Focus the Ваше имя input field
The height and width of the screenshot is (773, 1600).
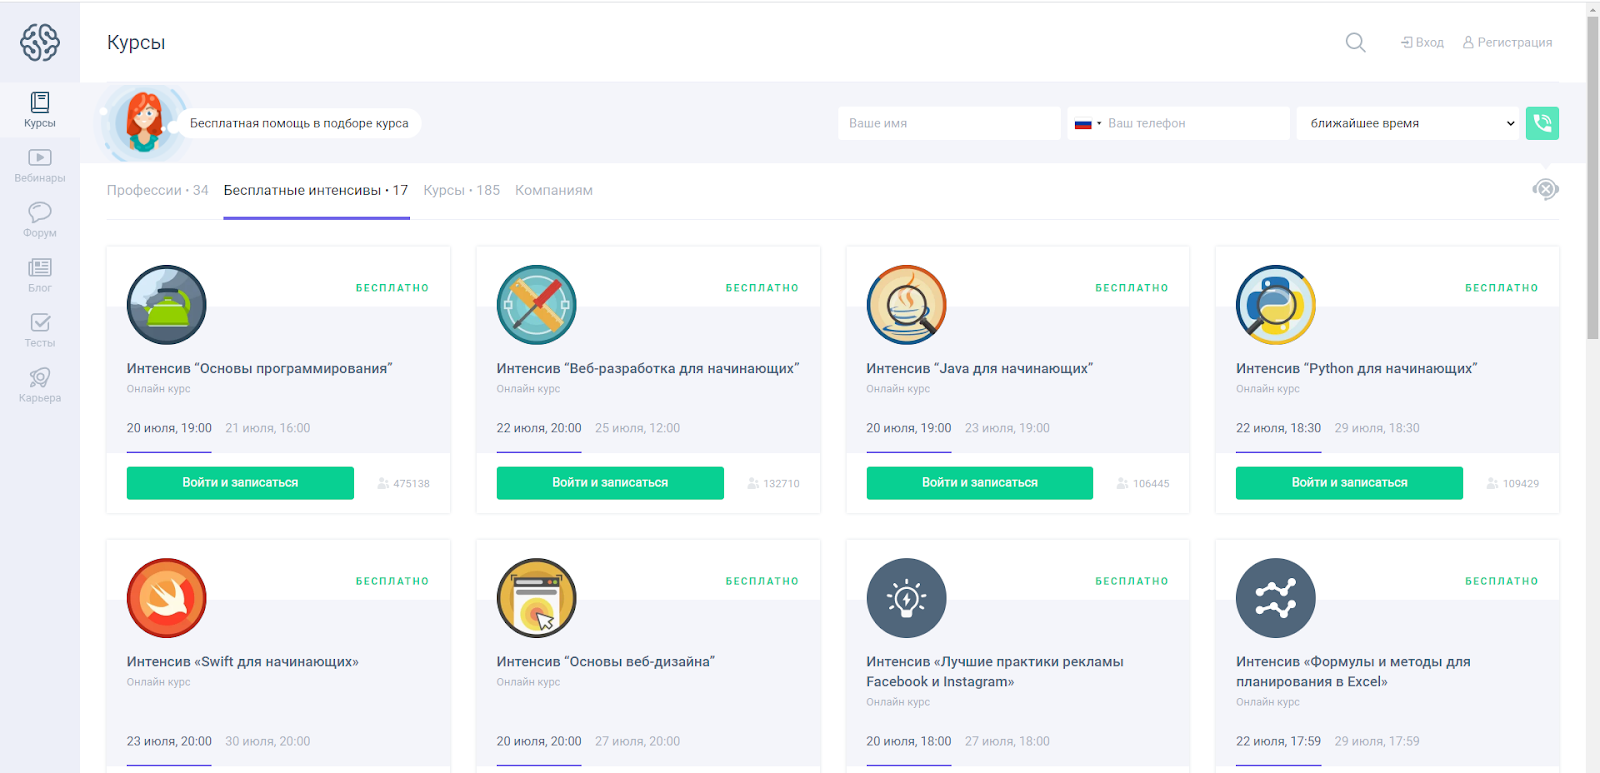pos(949,123)
